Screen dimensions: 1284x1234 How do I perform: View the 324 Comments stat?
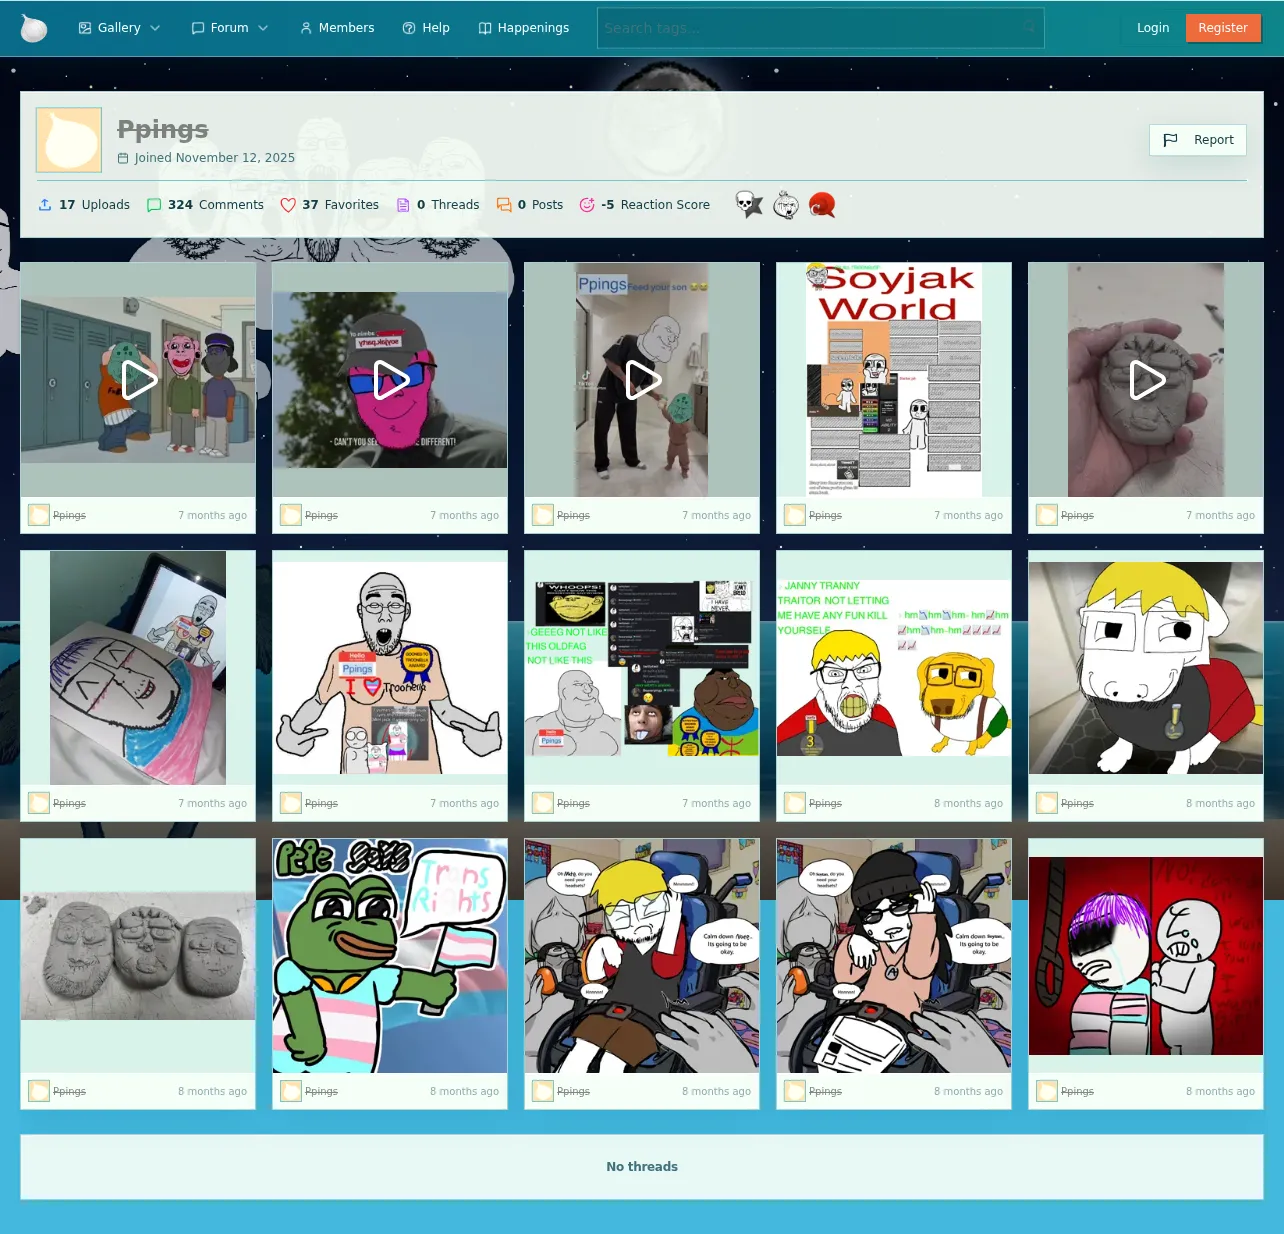point(205,205)
